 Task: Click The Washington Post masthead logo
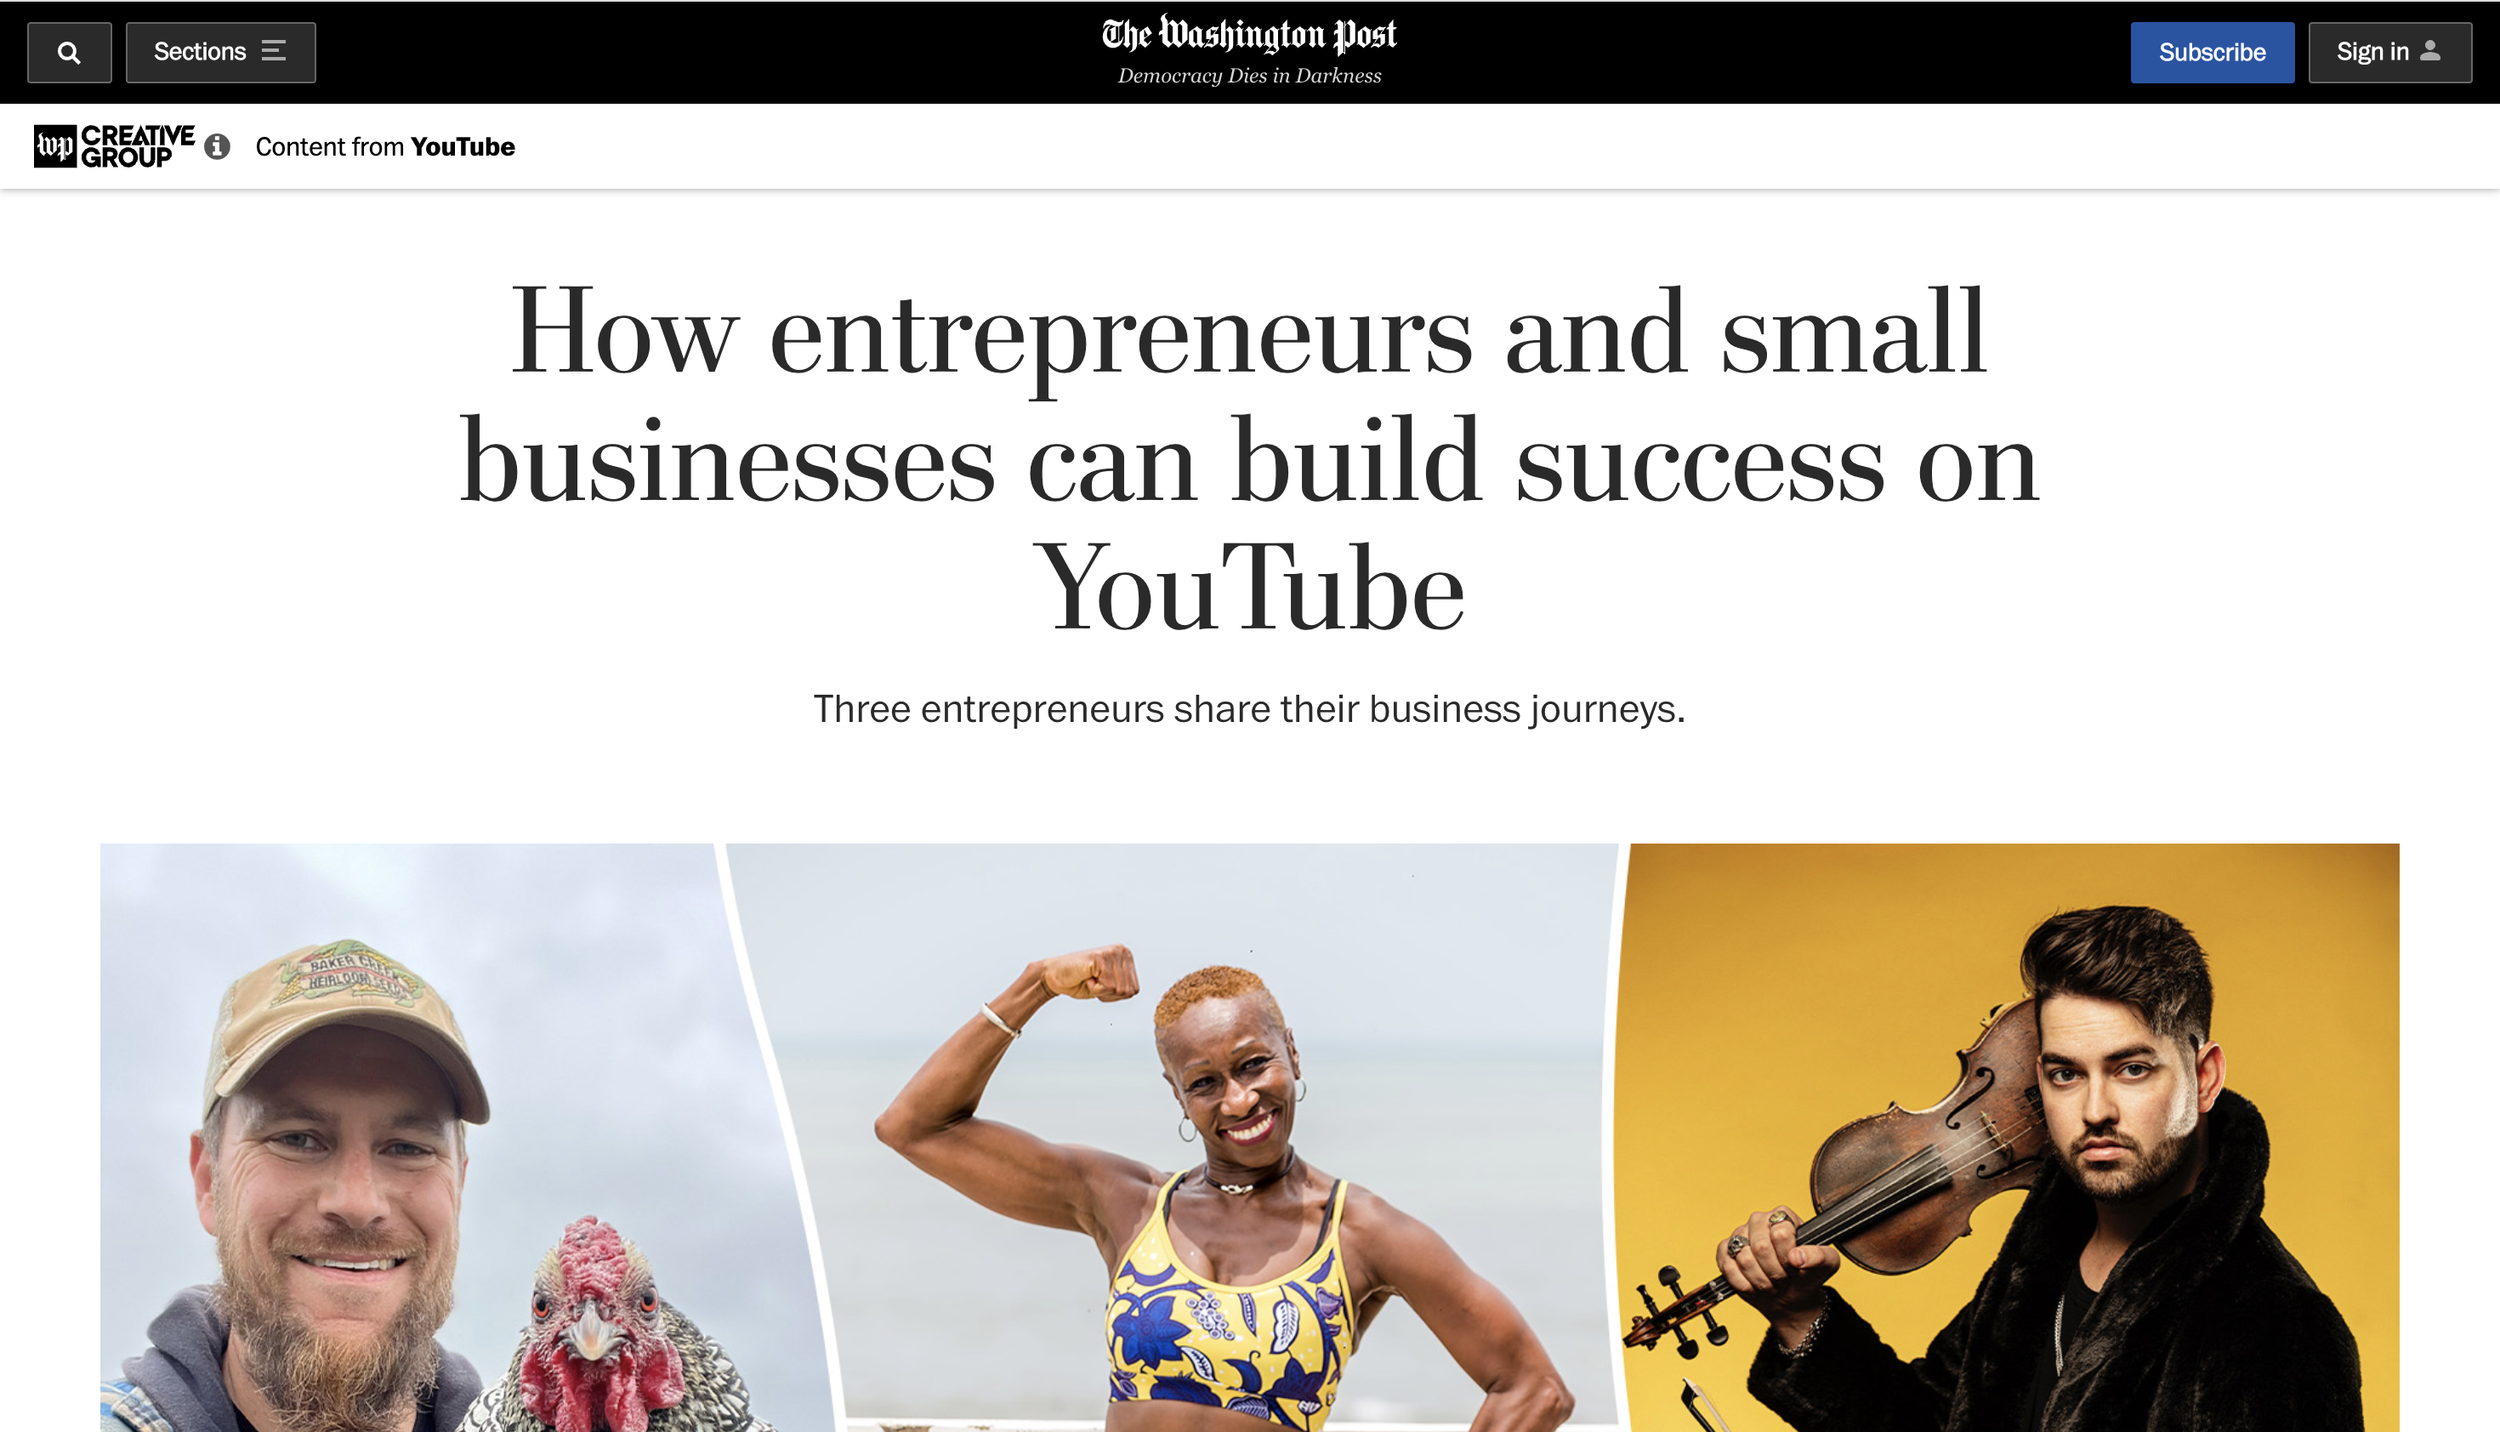pyautogui.click(x=1249, y=35)
